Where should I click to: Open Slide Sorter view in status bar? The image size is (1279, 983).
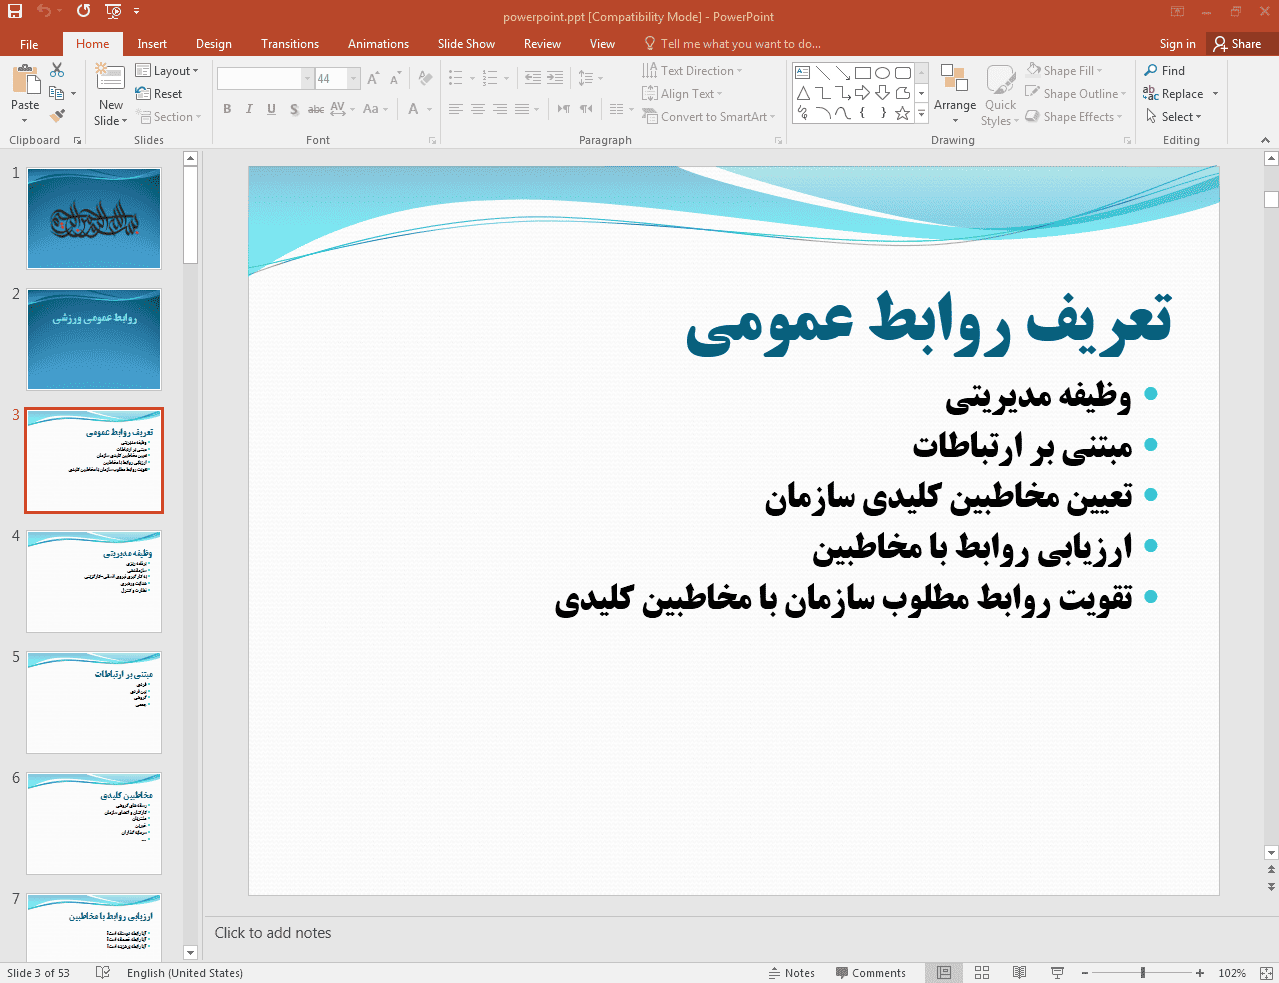[982, 973]
